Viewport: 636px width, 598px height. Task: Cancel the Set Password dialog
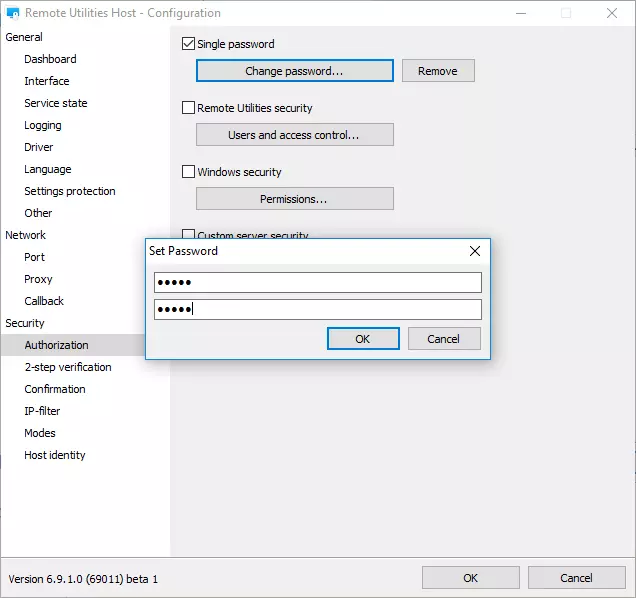(443, 339)
